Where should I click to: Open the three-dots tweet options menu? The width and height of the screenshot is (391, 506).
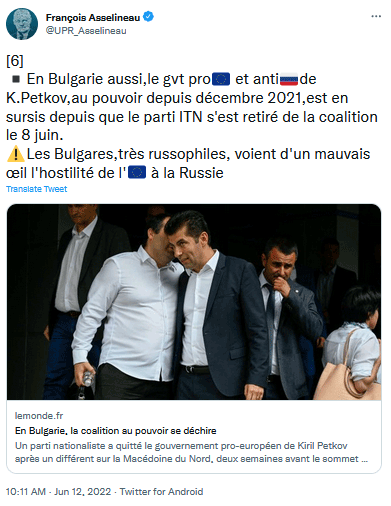coord(376,16)
